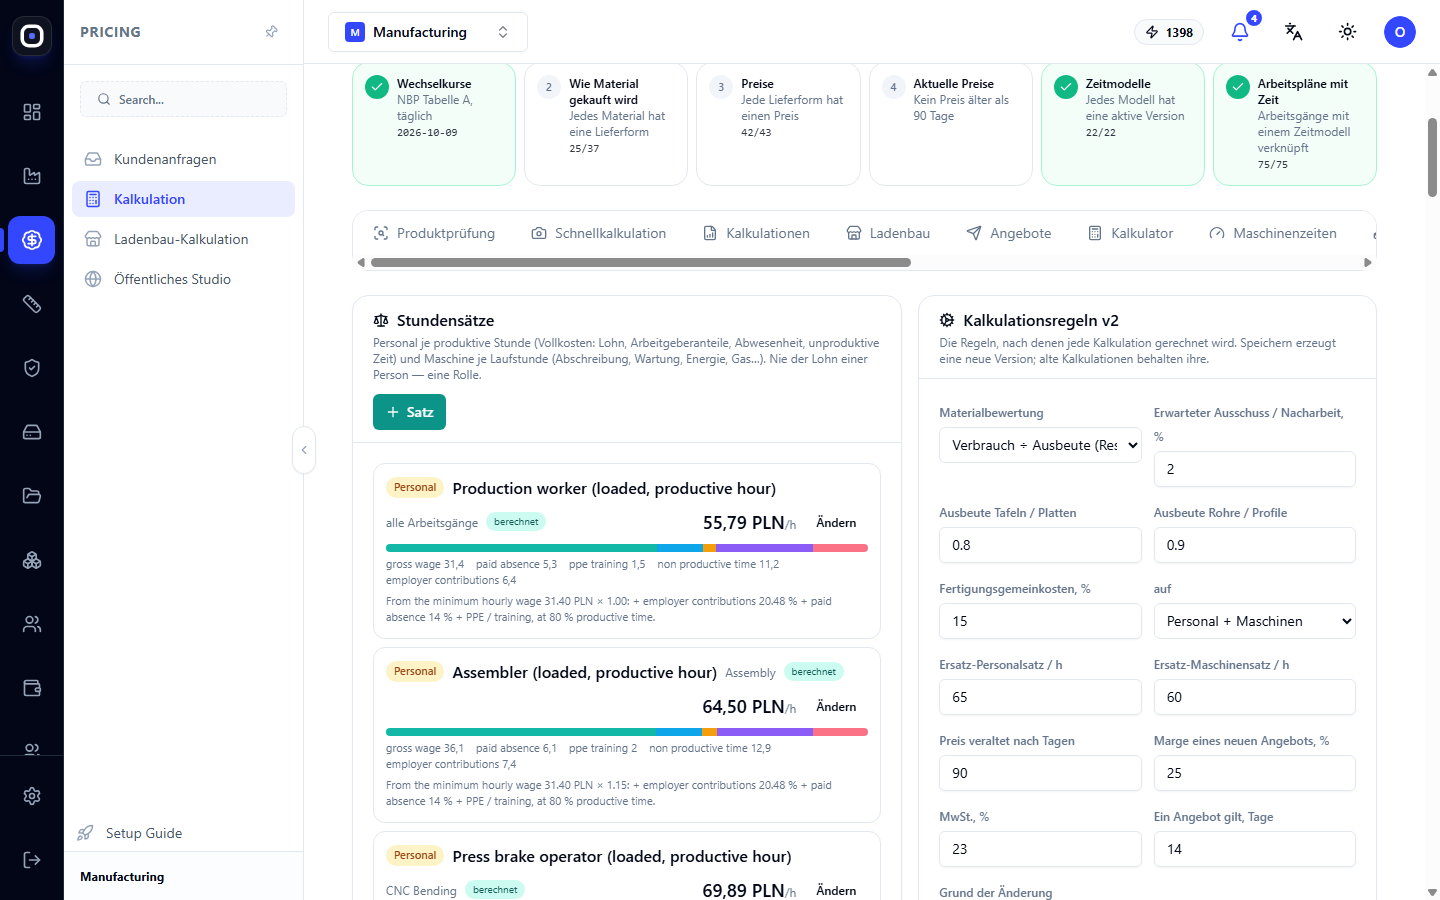The image size is (1440, 900).
Task: Open the dashboard grid icon in left rail
Action: tap(32, 112)
